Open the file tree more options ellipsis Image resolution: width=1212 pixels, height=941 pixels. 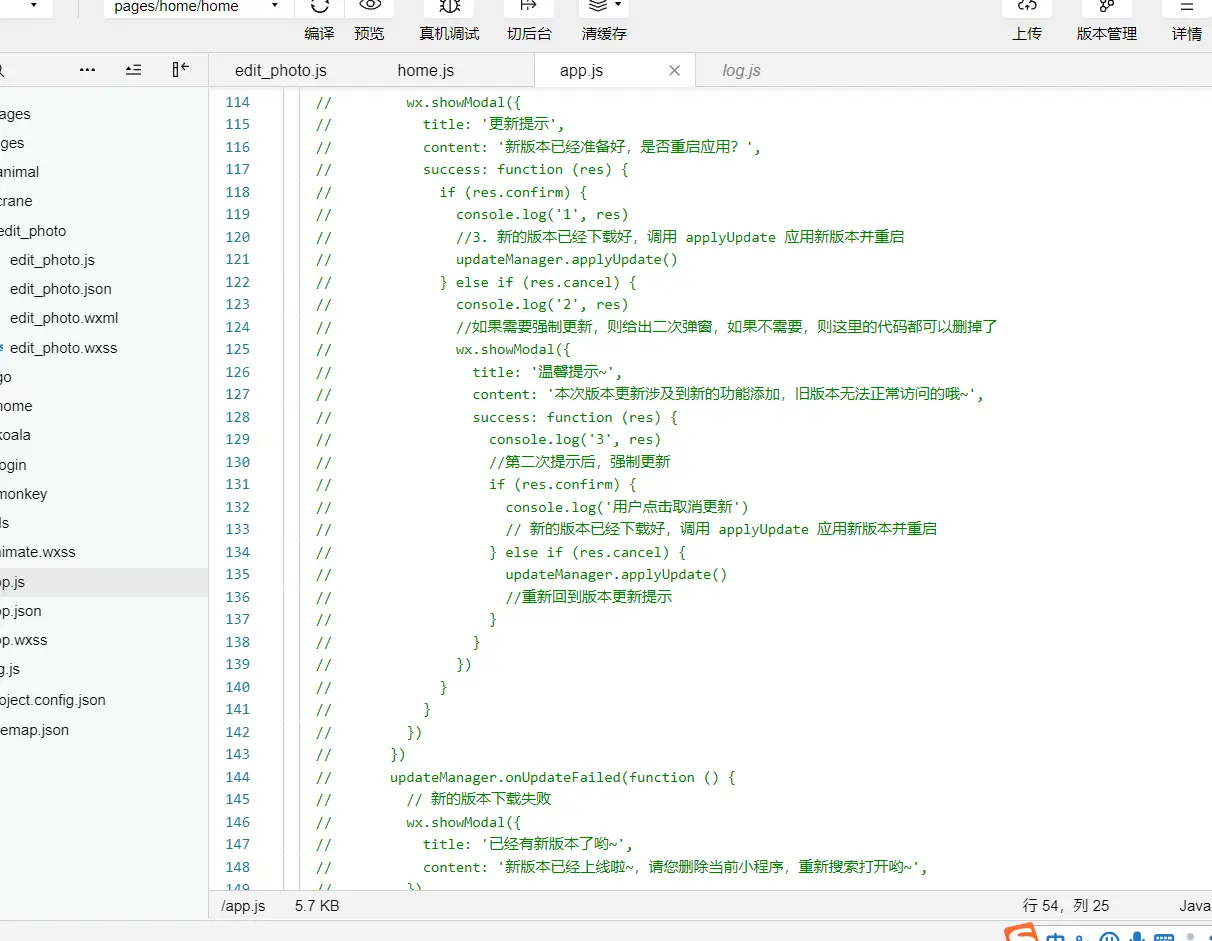(x=88, y=70)
